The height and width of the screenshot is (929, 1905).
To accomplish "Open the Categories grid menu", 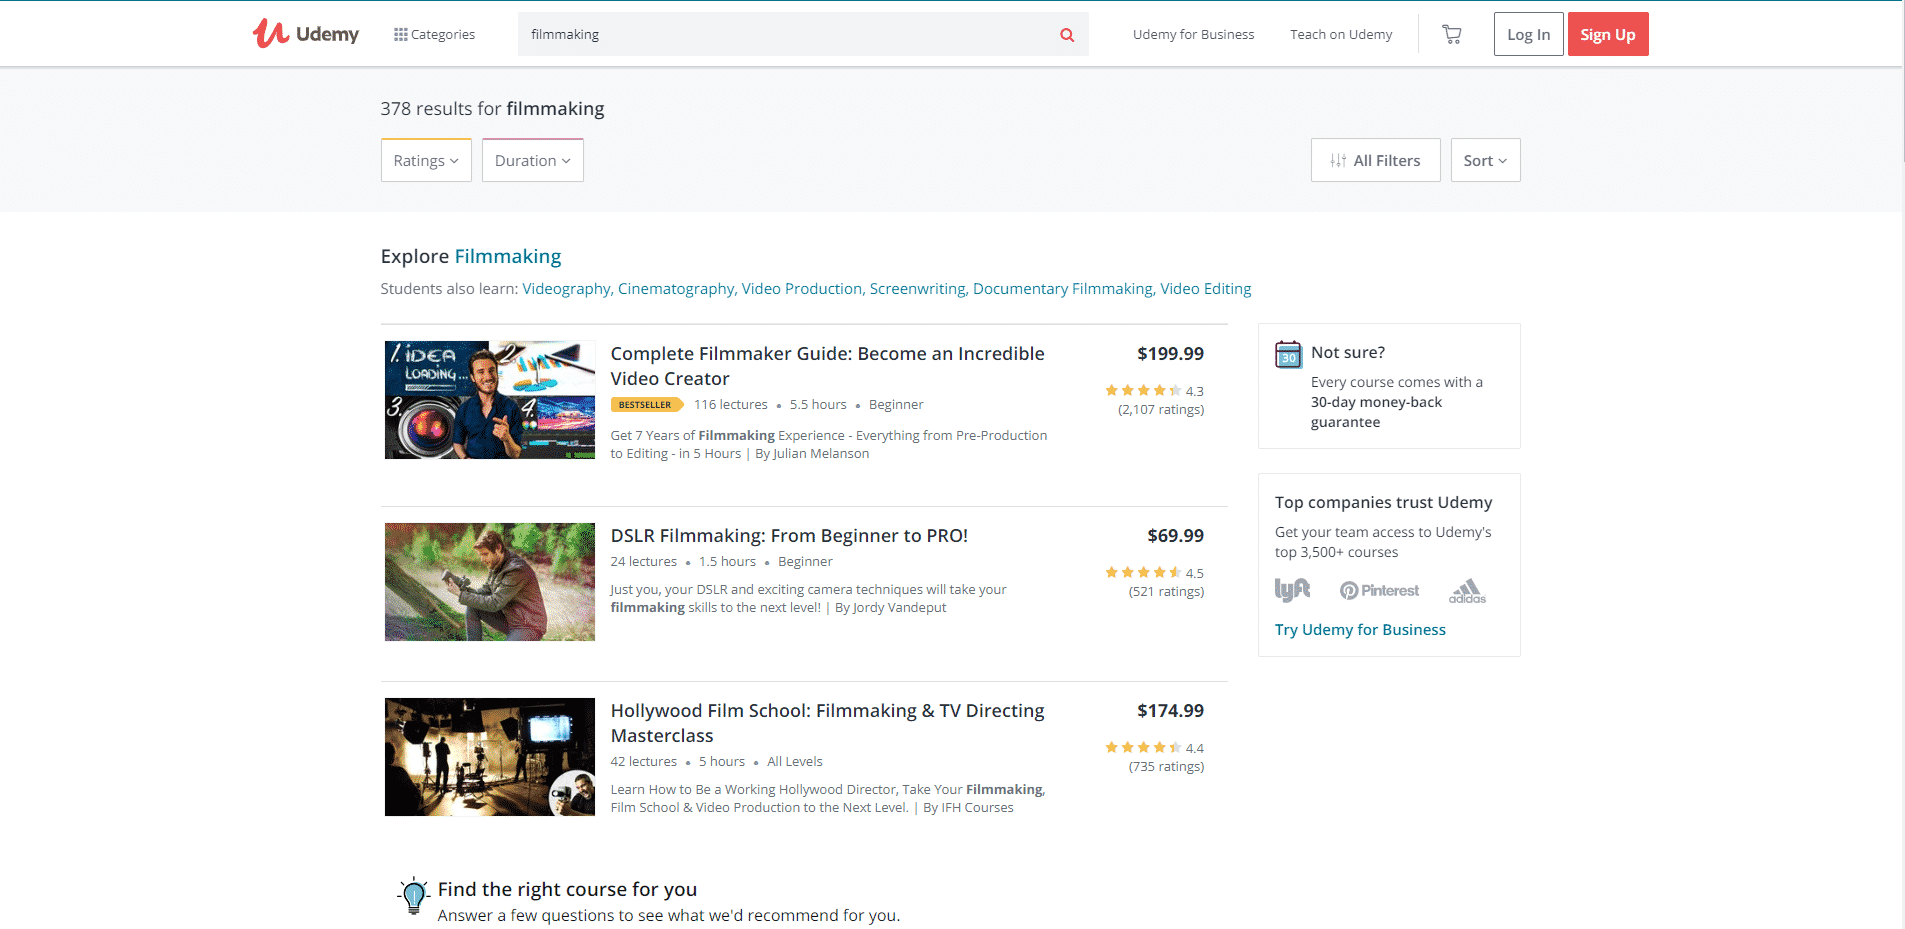I will tap(434, 34).
